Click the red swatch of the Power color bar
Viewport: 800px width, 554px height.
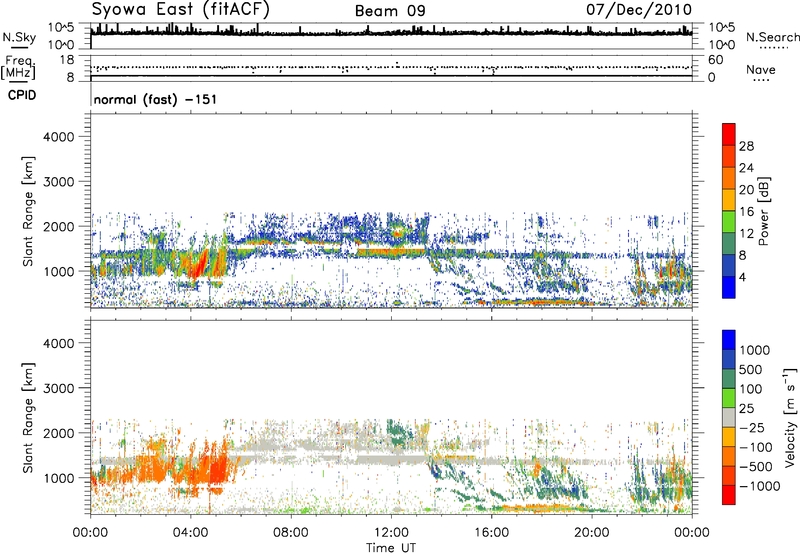click(729, 134)
